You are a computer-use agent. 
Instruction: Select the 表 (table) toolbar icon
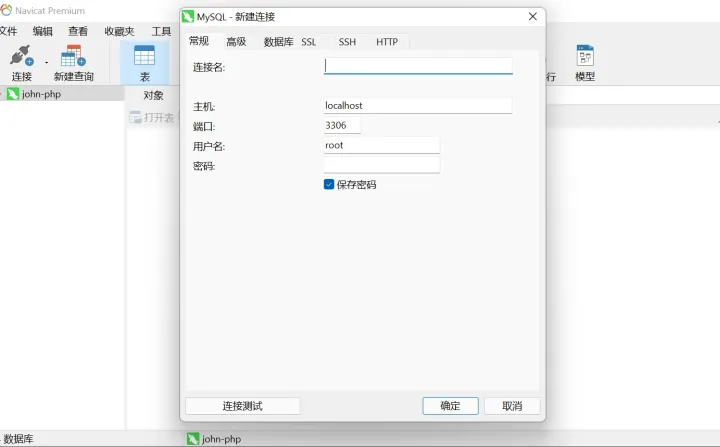point(144,56)
